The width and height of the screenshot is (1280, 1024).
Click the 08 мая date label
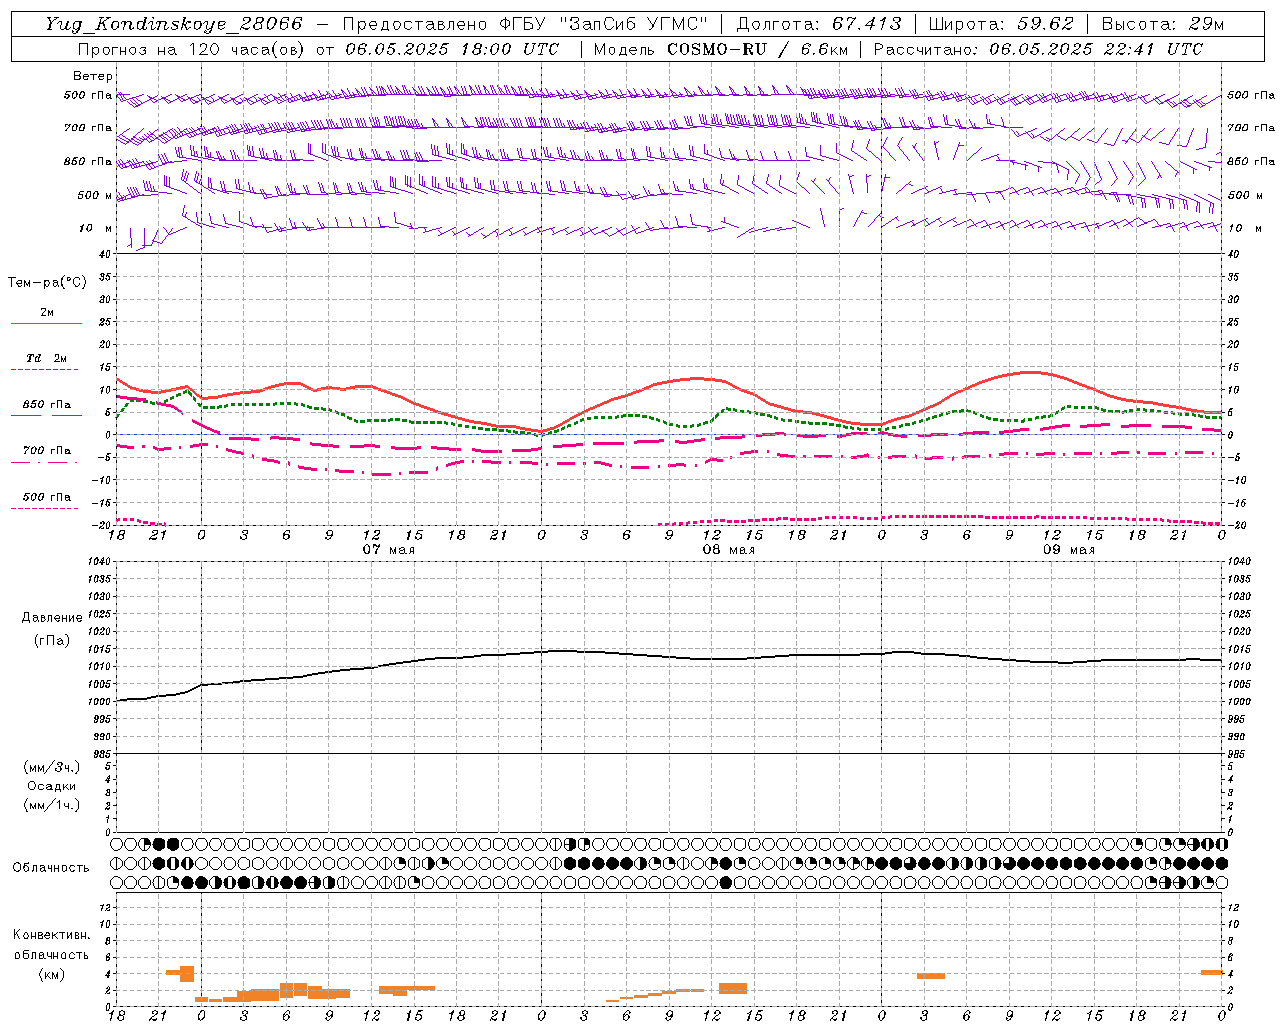pyautogui.click(x=728, y=550)
